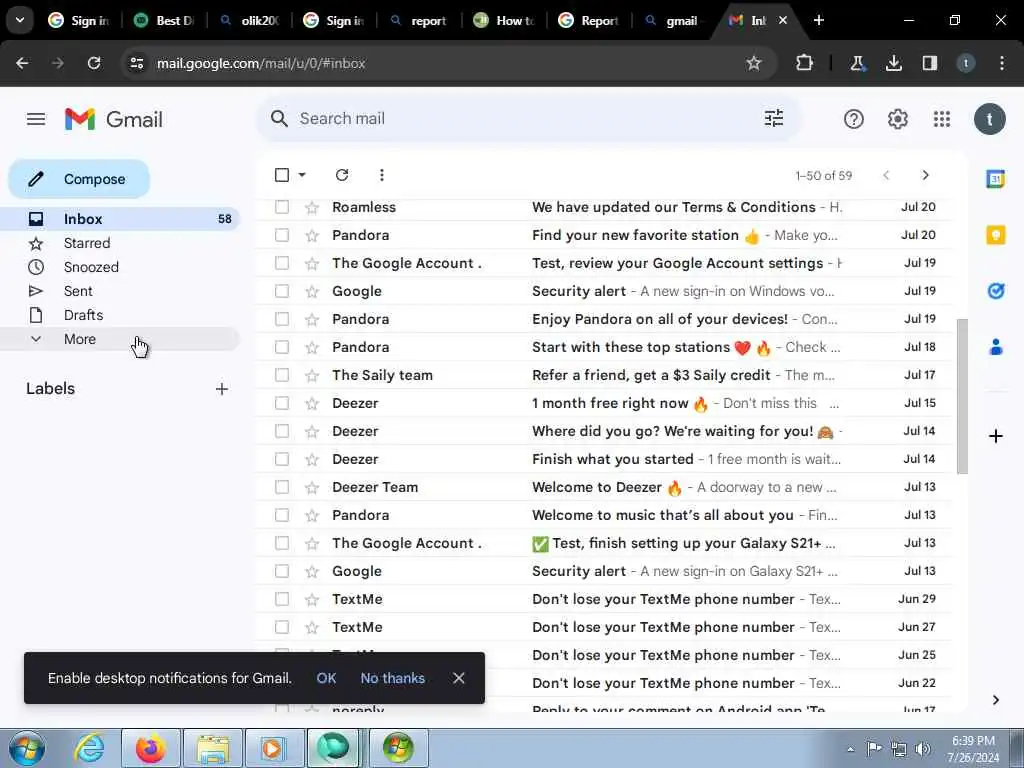Image resolution: width=1024 pixels, height=768 pixels.
Task: Click the mail list vertical scrollbar
Action: pos(962,396)
